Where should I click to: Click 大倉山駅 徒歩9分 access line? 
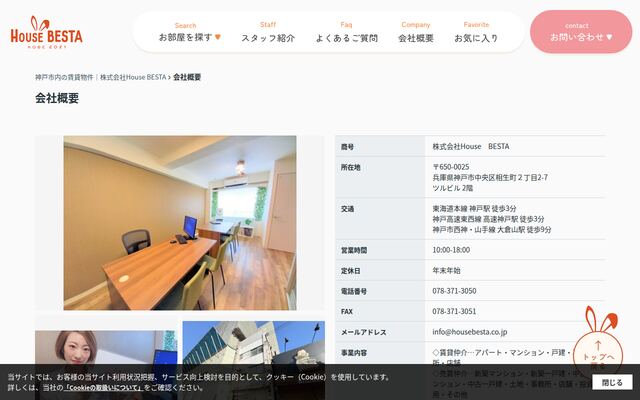pyautogui.click(x=492, y=230)
